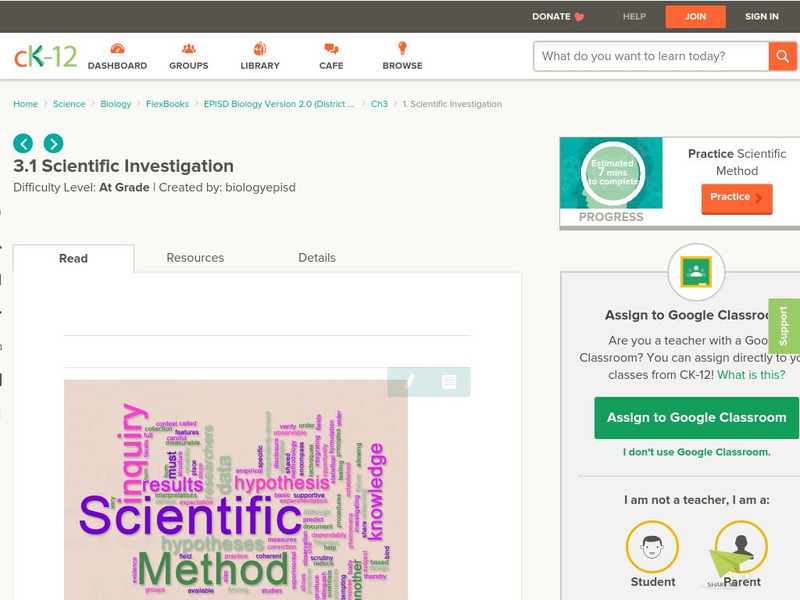Click the orange Practice button
The height and width of the screenshot is (600, 800).
(736, 198)
